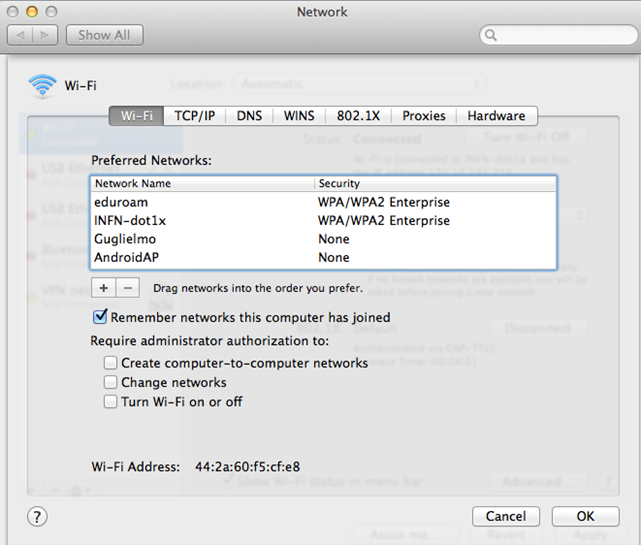Switch to the 802.1X tab
This screenshot has height=545, width=641.
tap(358, 116)
